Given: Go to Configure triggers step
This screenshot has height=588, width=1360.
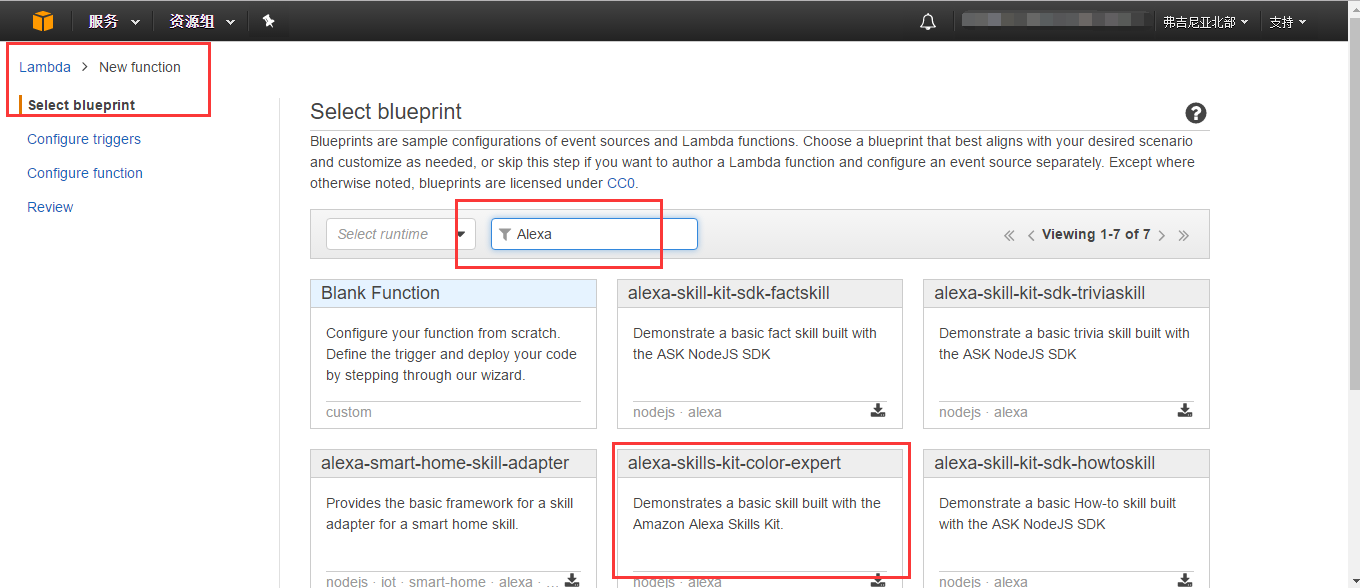Looking at the screenshot, I should 84,139.
